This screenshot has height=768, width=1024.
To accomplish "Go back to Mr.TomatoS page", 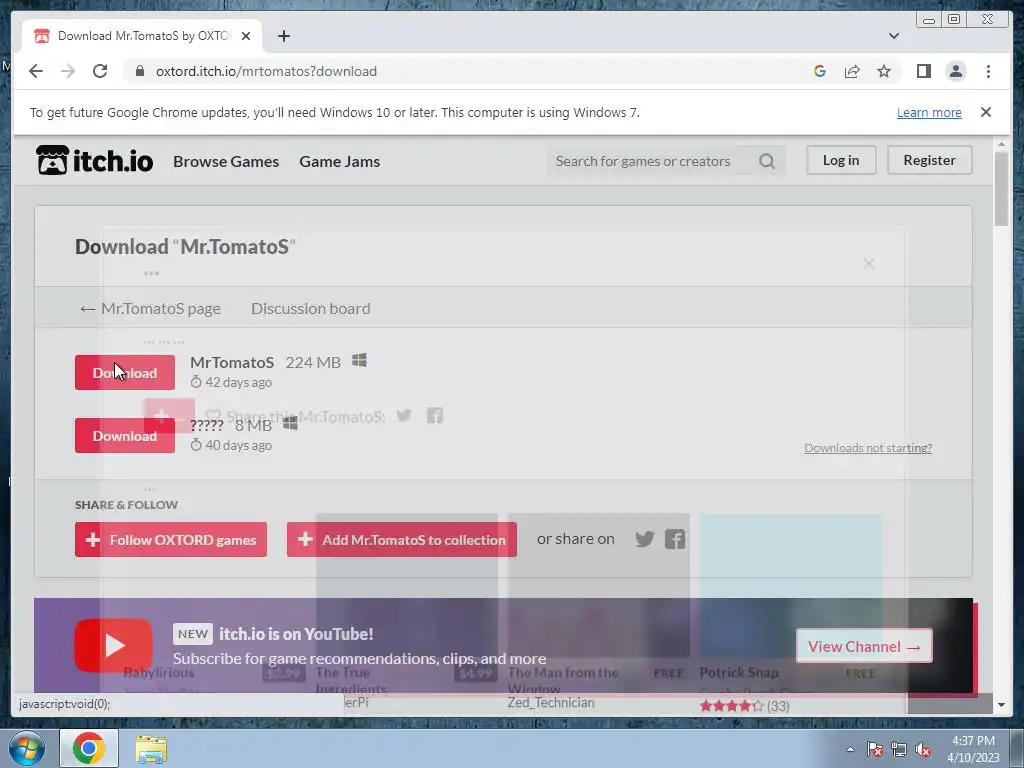I will [150, 308].
